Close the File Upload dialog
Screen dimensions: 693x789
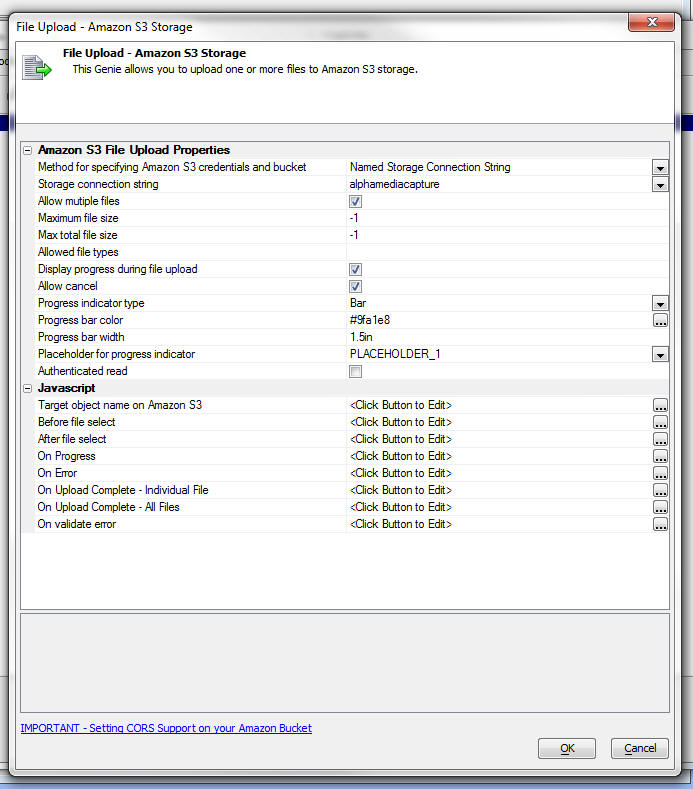[652, 22]
